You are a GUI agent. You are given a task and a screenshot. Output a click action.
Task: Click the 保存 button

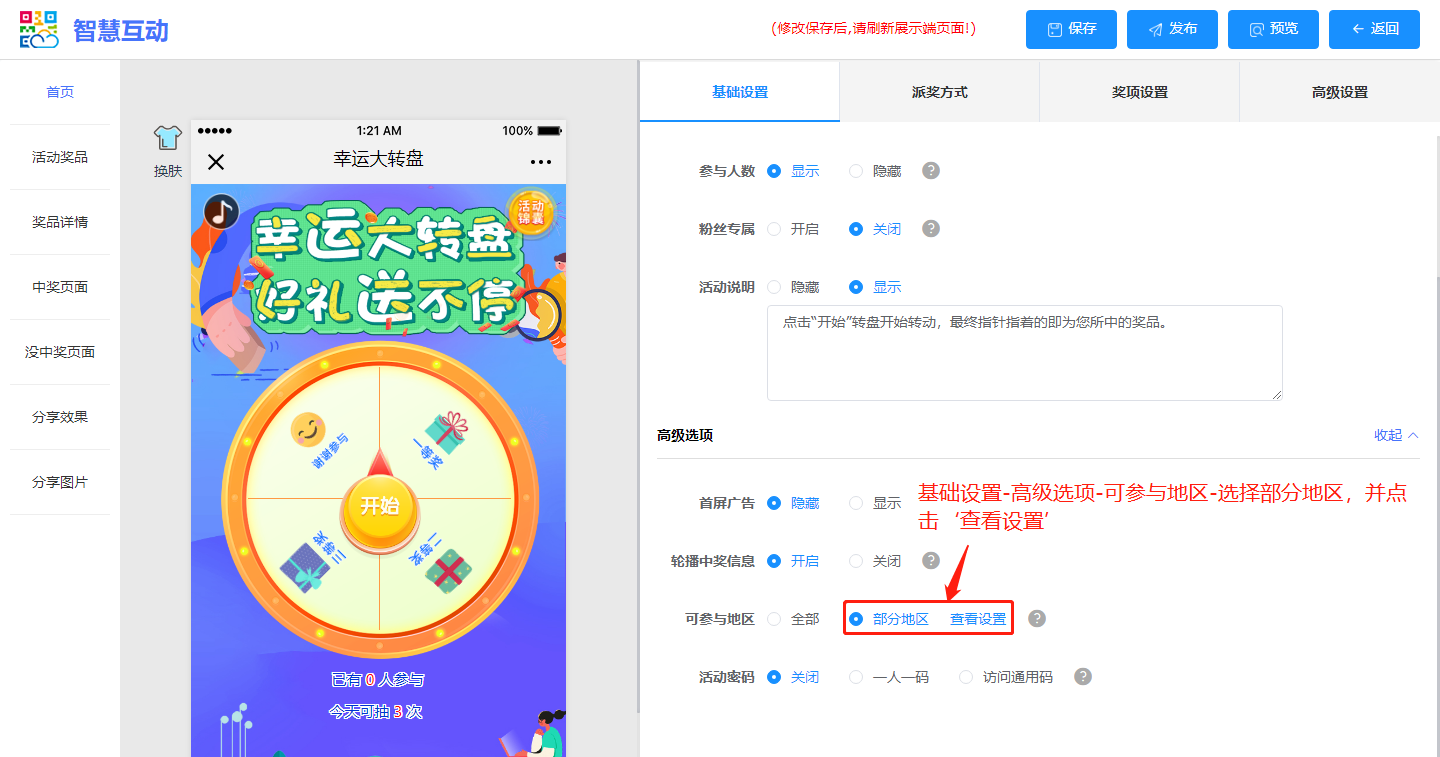point(1071,29)
